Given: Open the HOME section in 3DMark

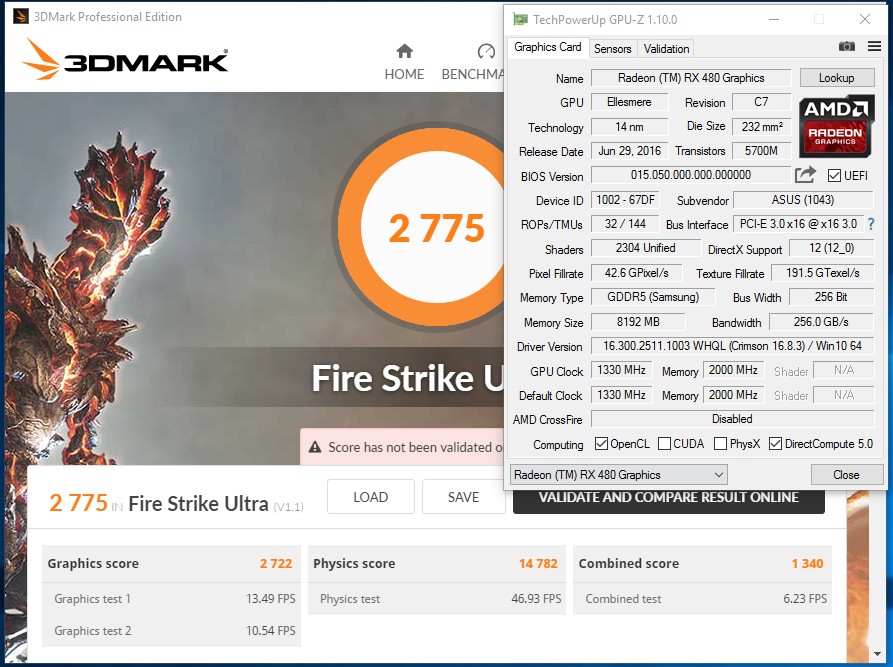Looking at the screenshot, I should 404,62.
